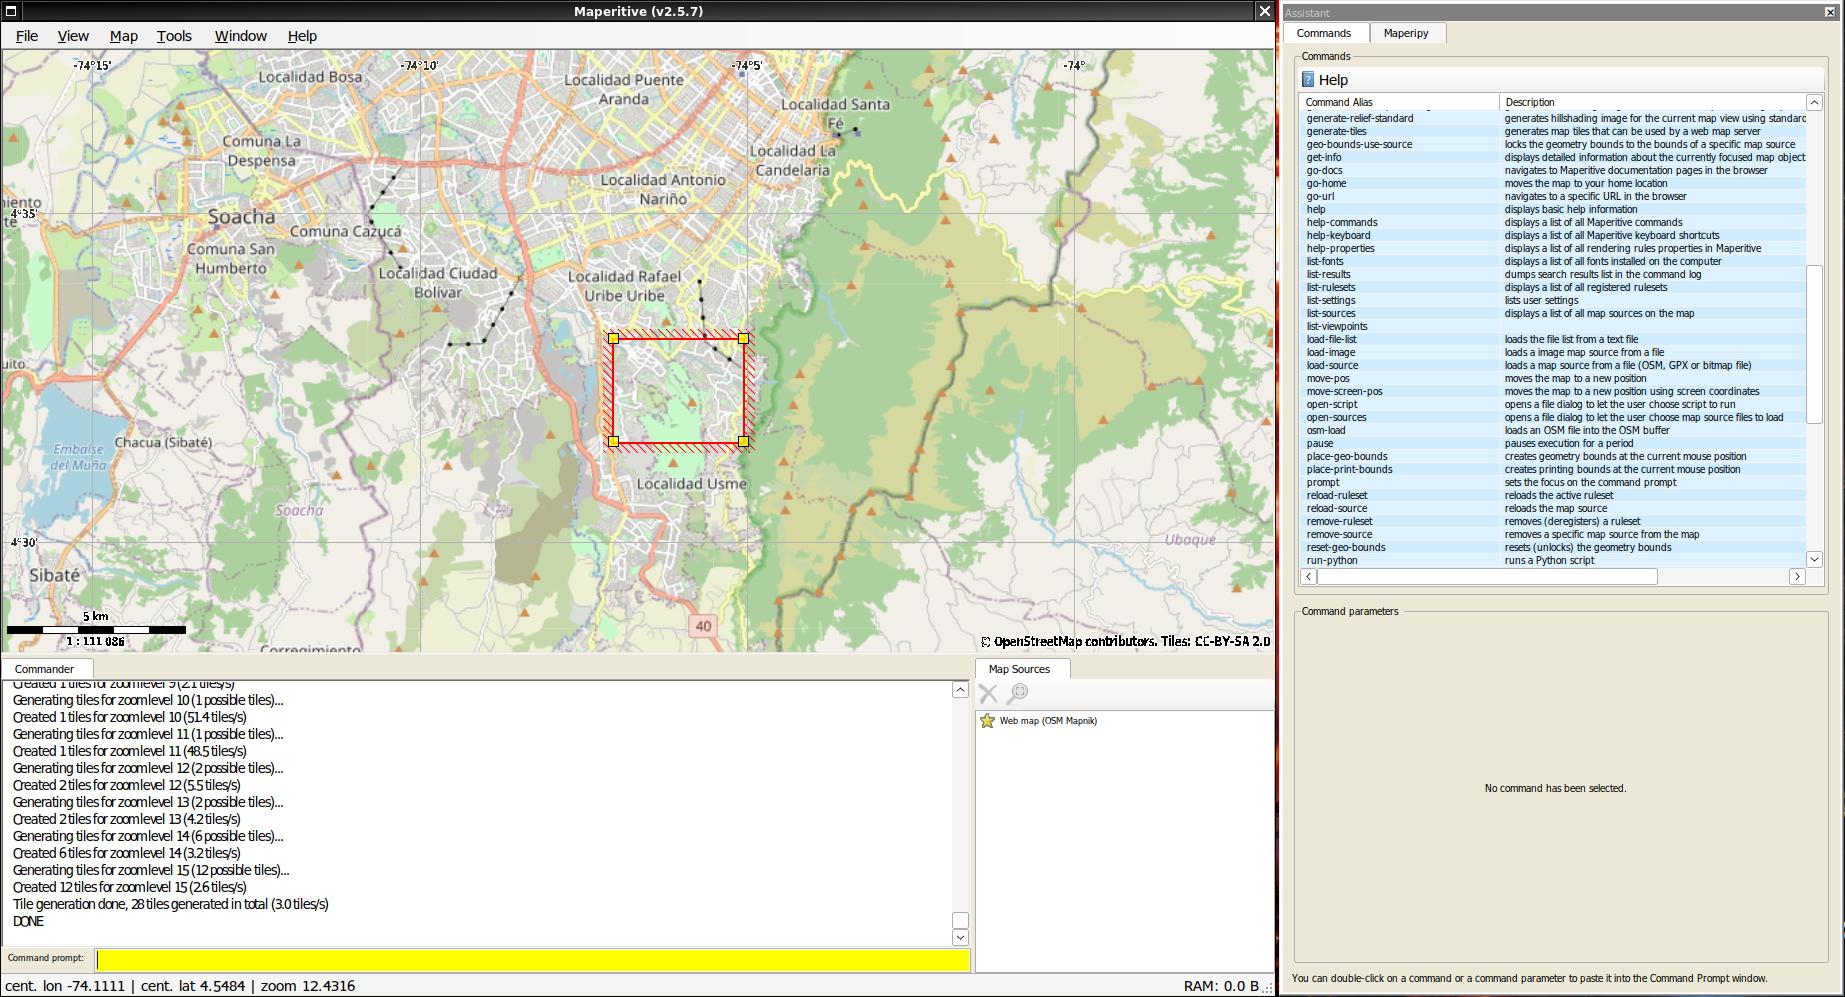Close the Assistant panel
The height and width of the screenshot is (997, 1845).
pos(1830,12)
